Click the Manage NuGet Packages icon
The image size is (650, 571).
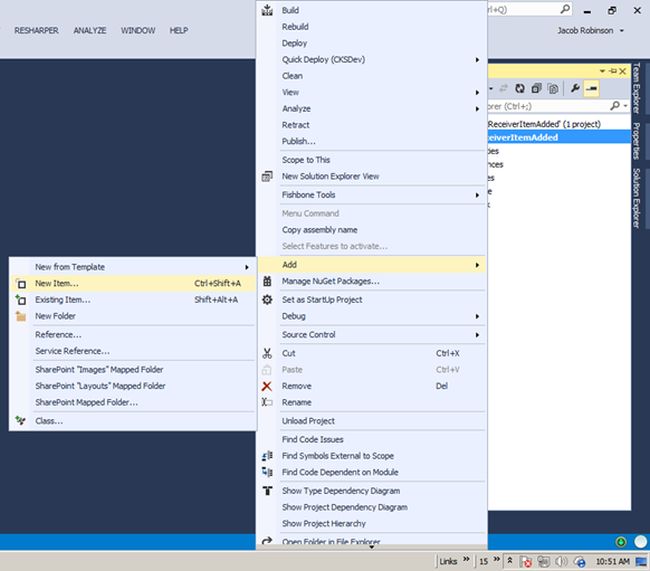point(267,281)
